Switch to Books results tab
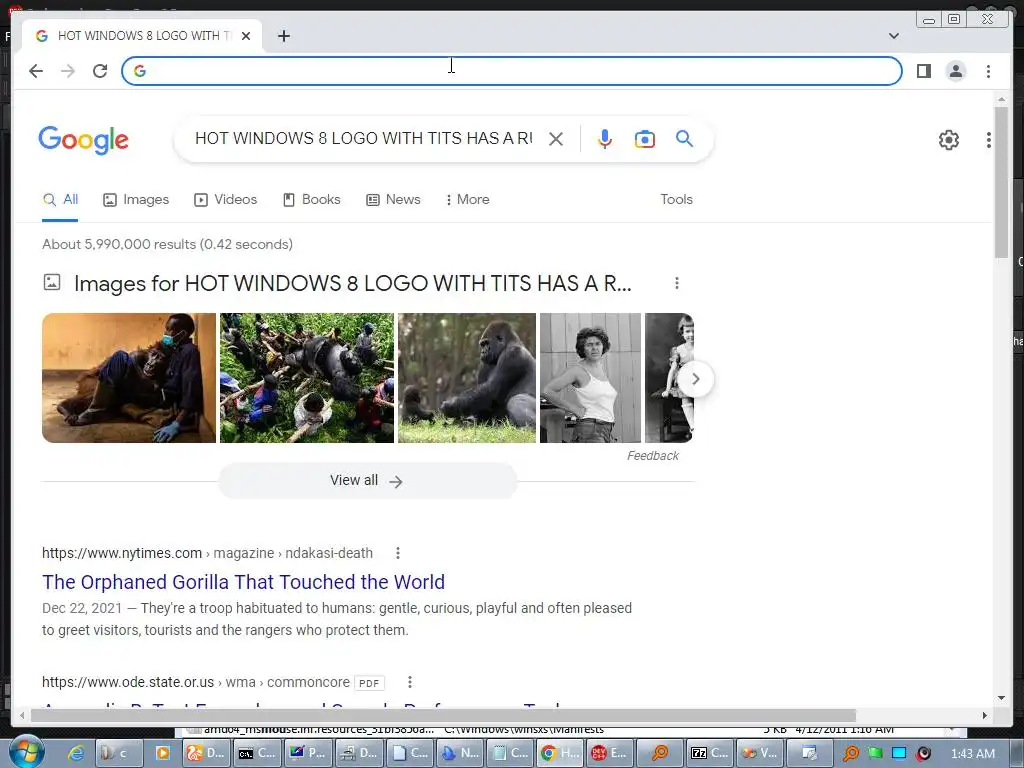Image resolution: width=1024 pixels, height=768 pixels. pyautogui.click(x=312, y=200)
